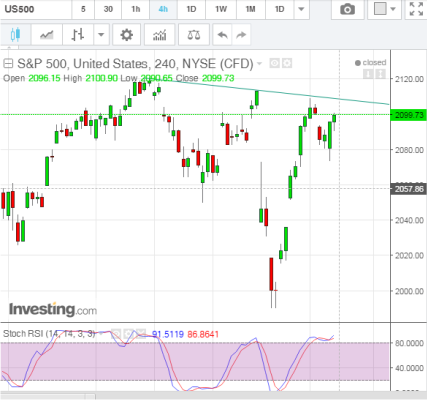Undo the last chart action

click(x=222, y=34)
